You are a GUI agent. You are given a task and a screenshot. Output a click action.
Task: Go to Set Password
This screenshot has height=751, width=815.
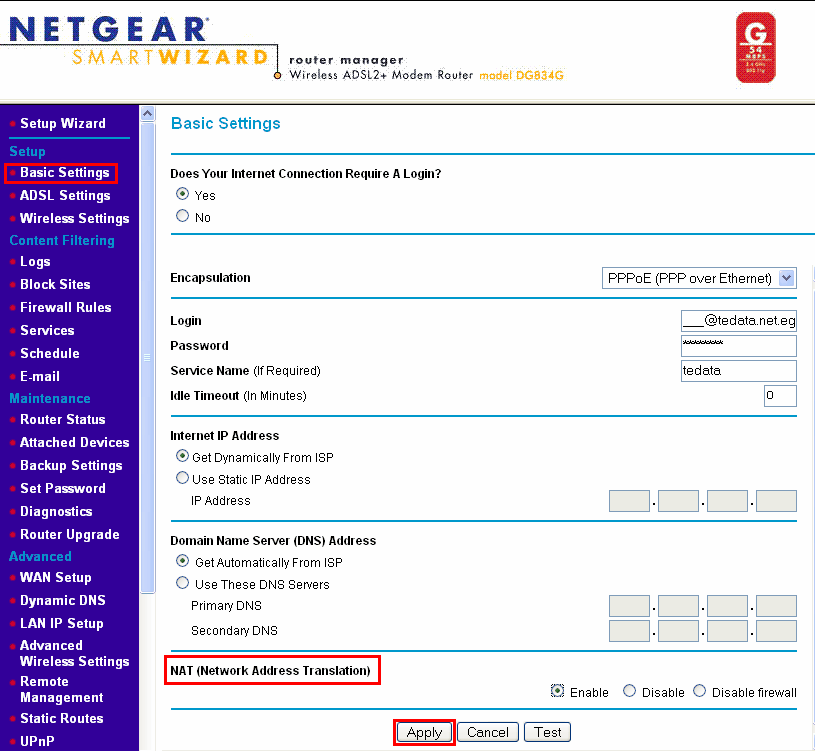[x=62, y=489]
